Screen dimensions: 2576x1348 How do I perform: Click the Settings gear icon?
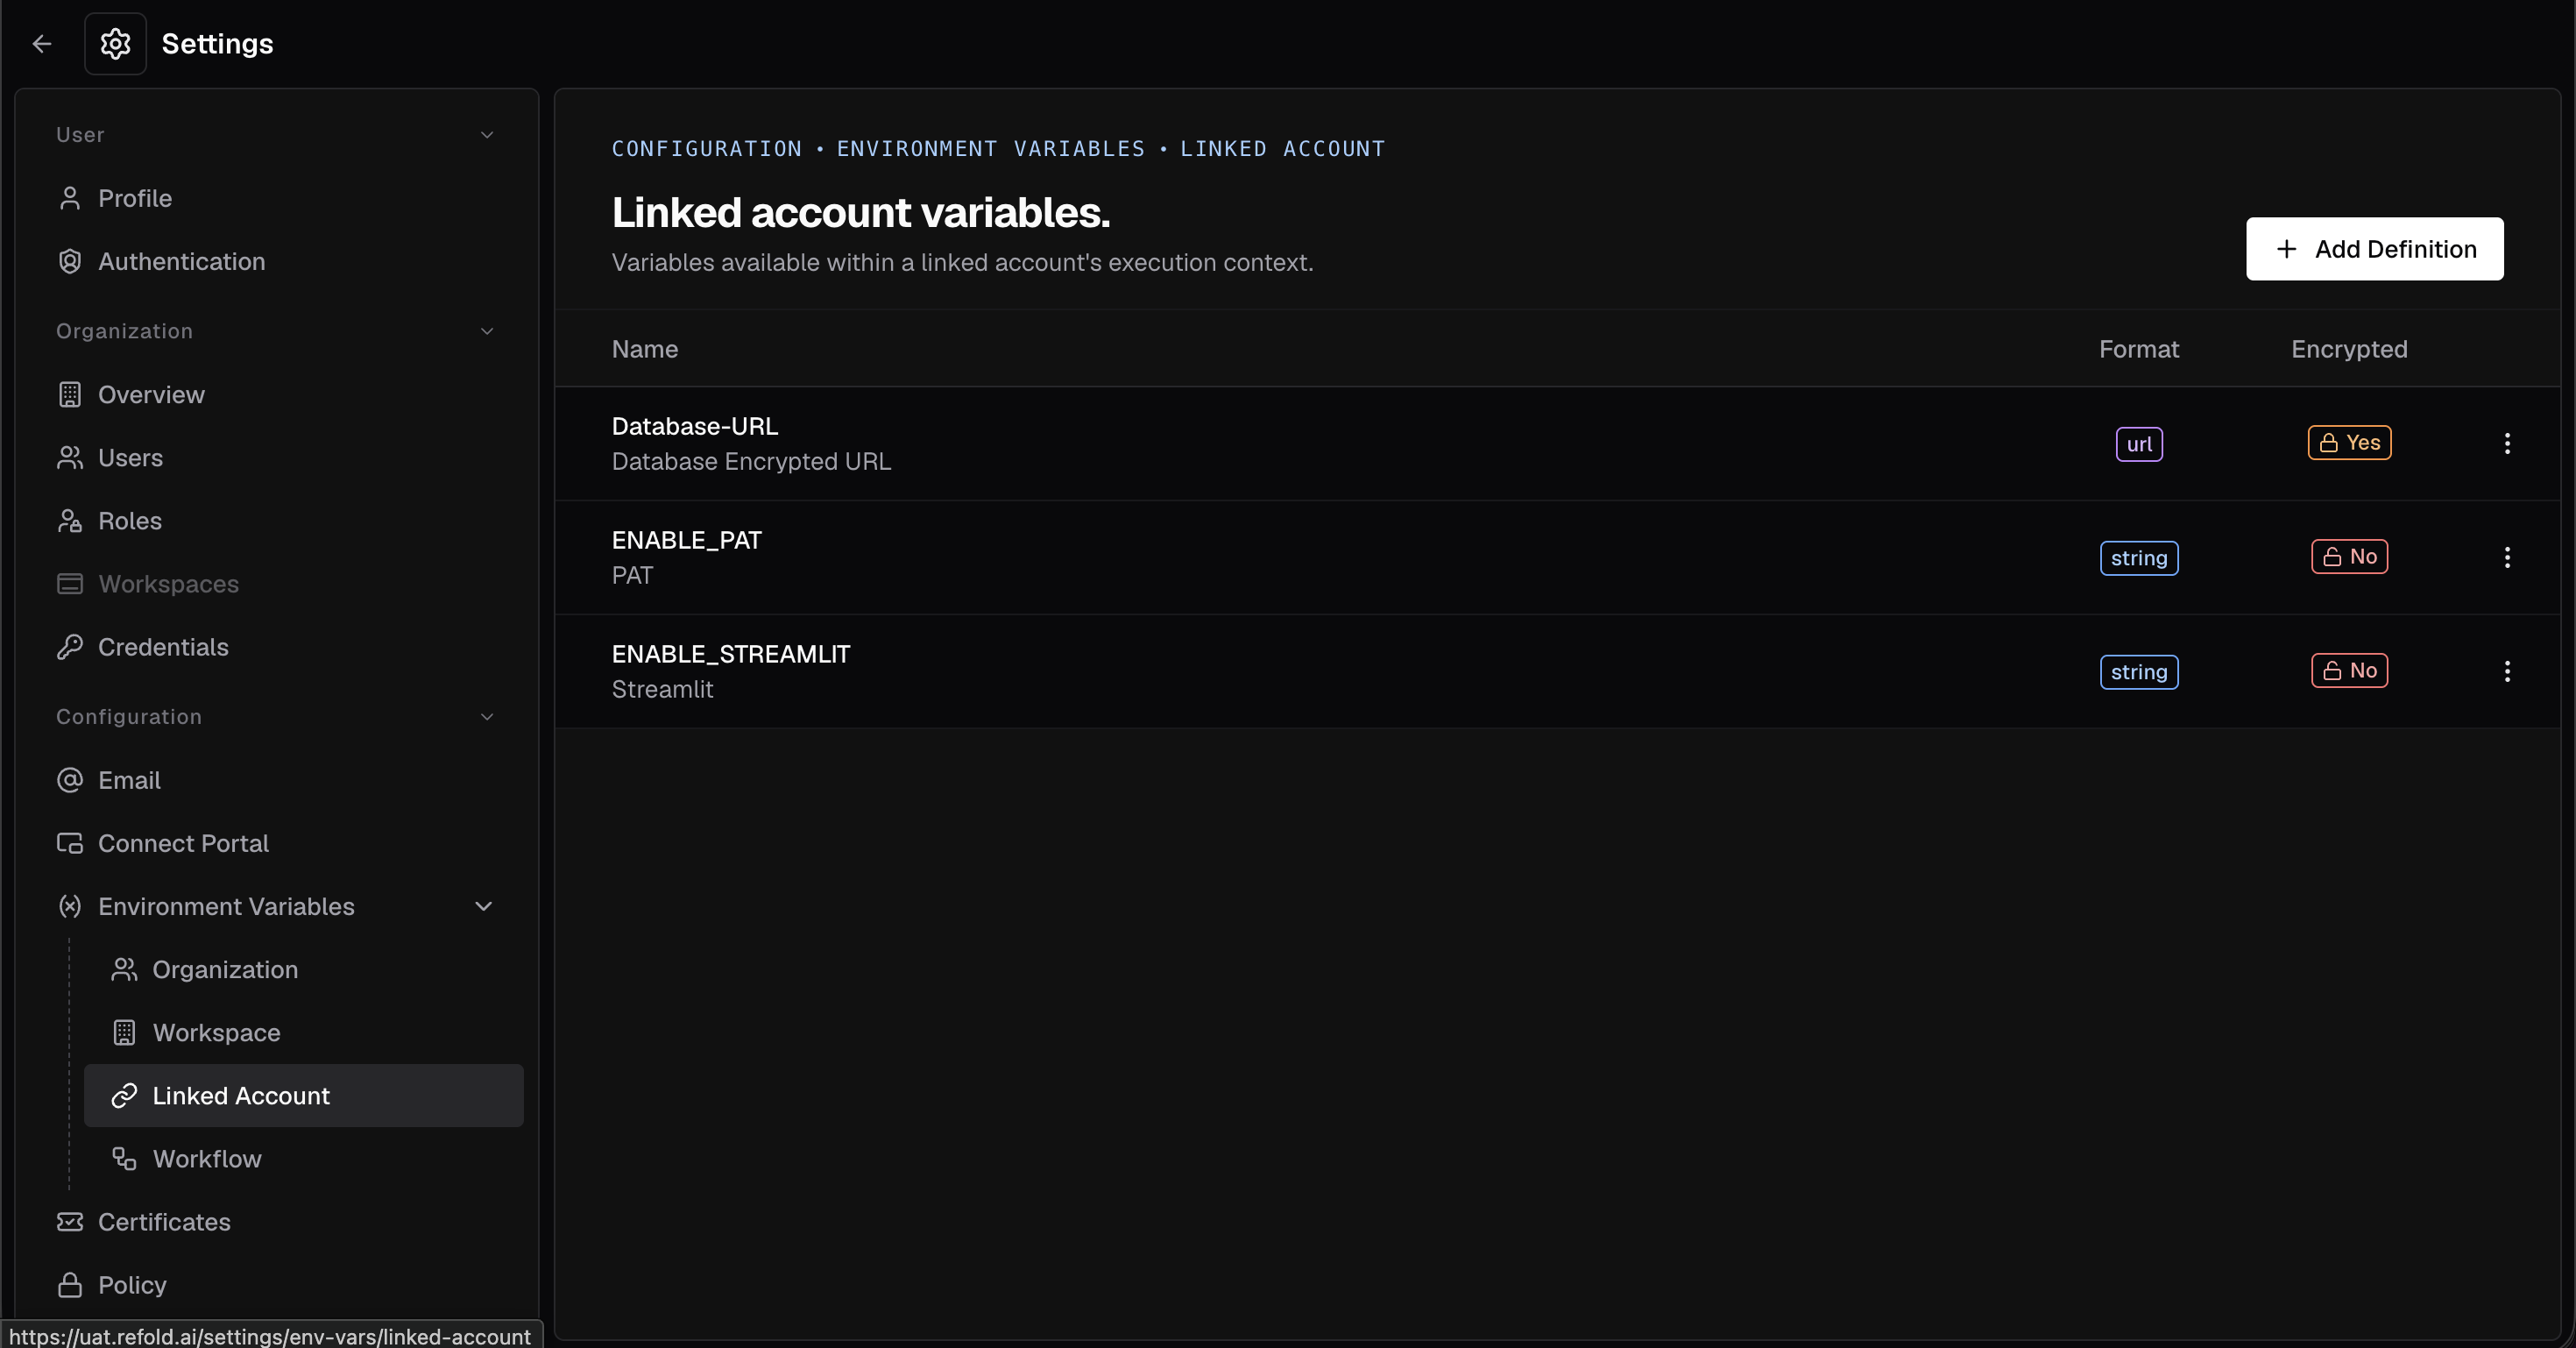point(115,44)
